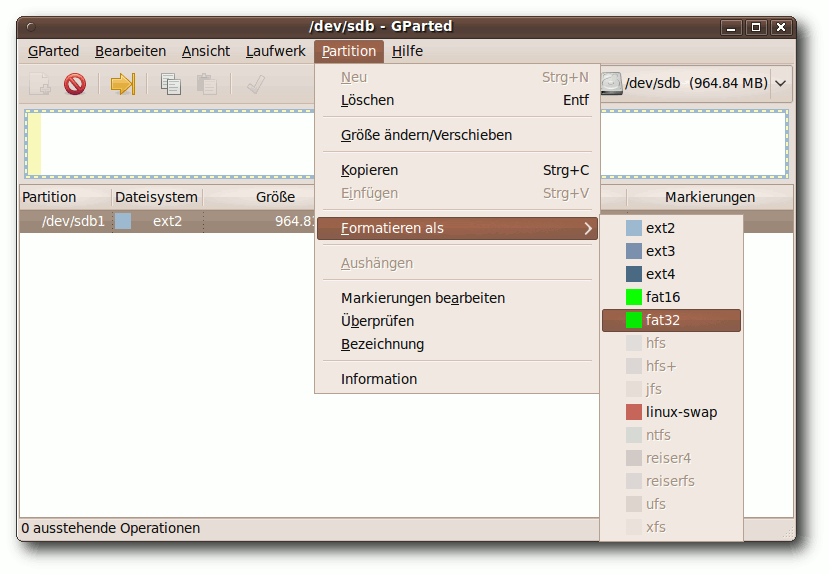
Task: Click the paste partition toolbar icon
Action: point(207,84)
